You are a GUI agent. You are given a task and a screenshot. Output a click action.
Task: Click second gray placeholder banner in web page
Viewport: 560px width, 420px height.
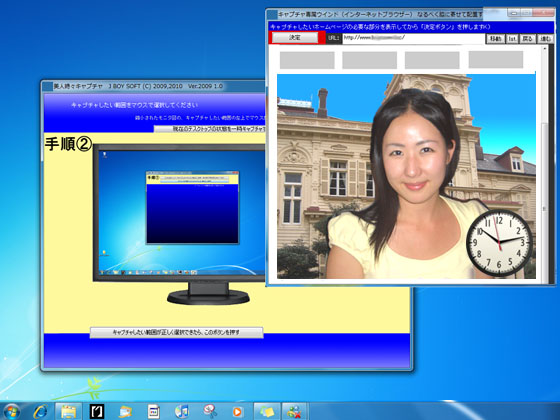coord(370,60)
